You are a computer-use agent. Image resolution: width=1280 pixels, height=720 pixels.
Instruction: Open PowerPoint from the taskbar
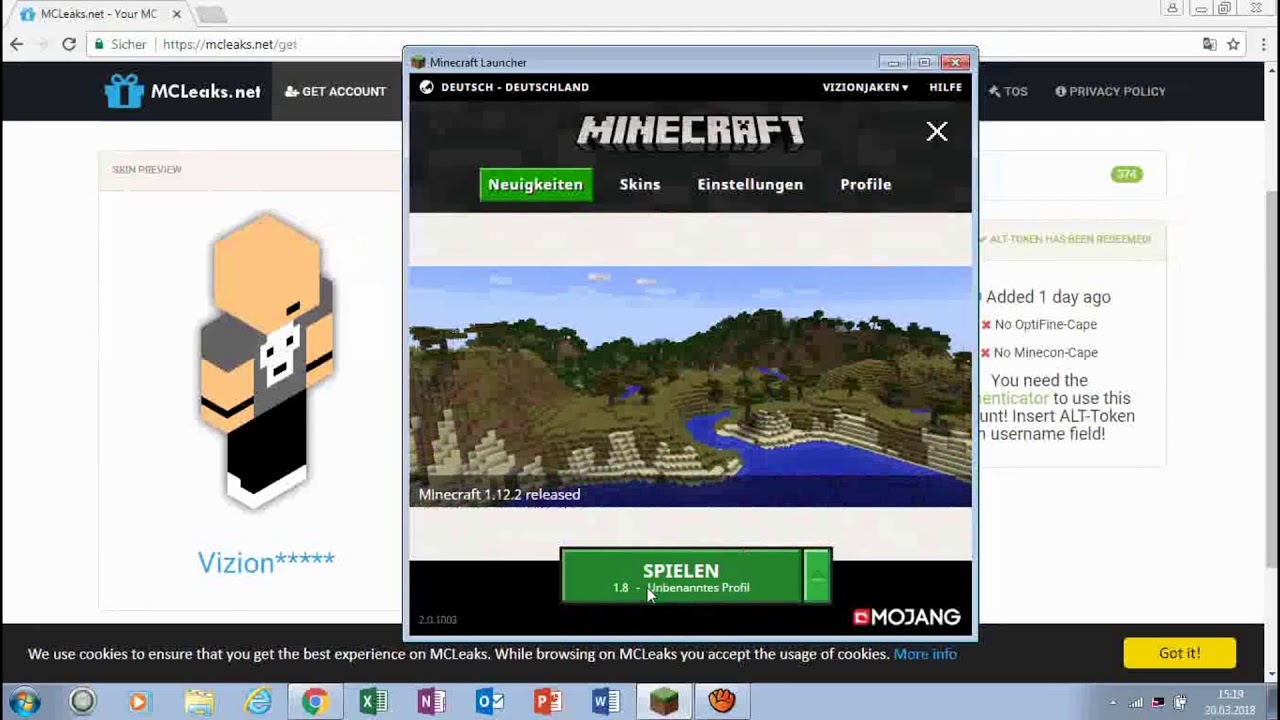[x=548, y=702]
